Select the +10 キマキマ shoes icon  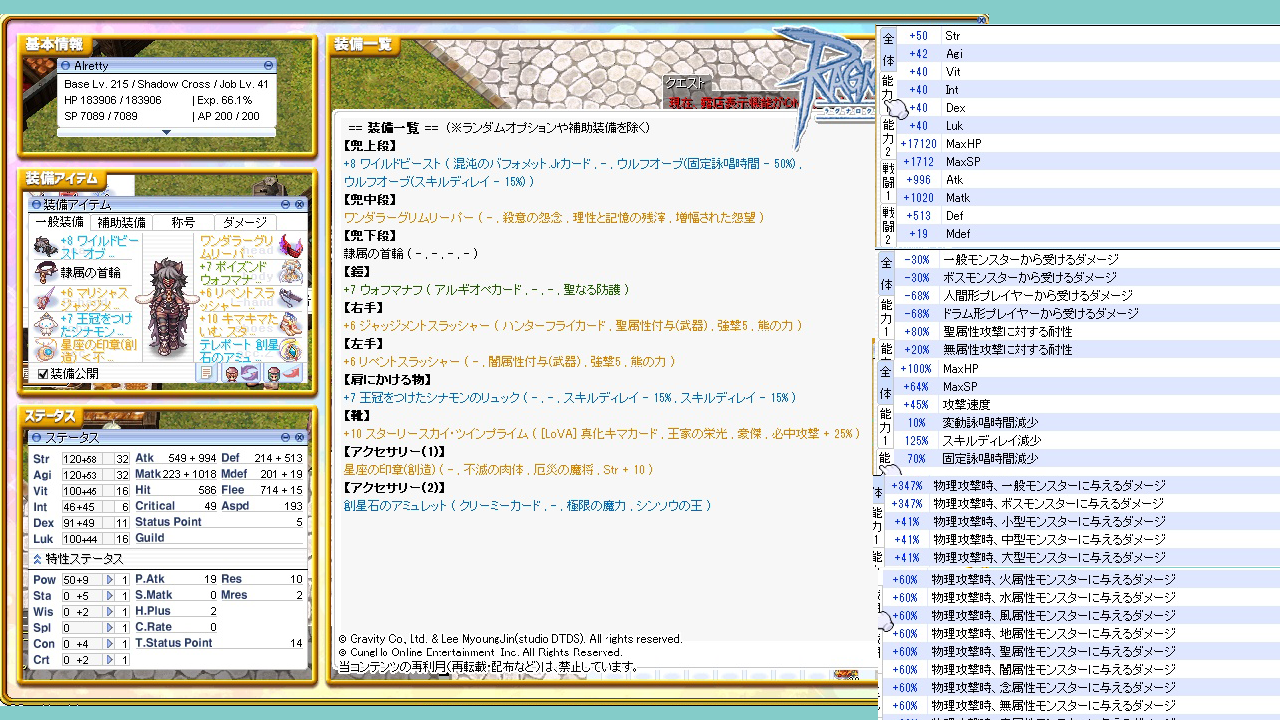pyautogui.click(x=290, y=325)
